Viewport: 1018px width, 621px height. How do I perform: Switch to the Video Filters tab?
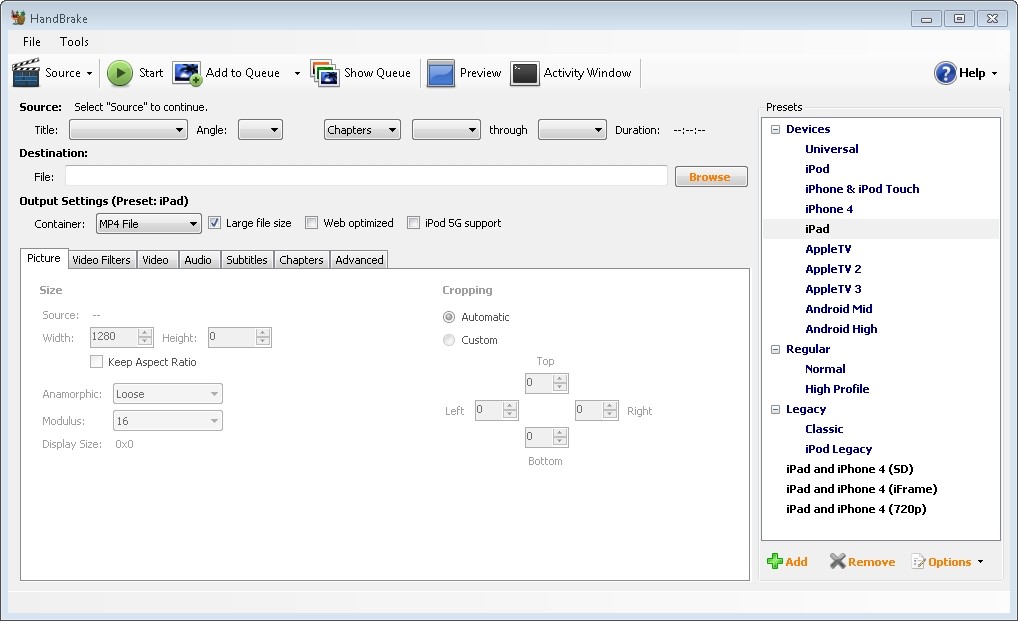[x=101, y=260]
